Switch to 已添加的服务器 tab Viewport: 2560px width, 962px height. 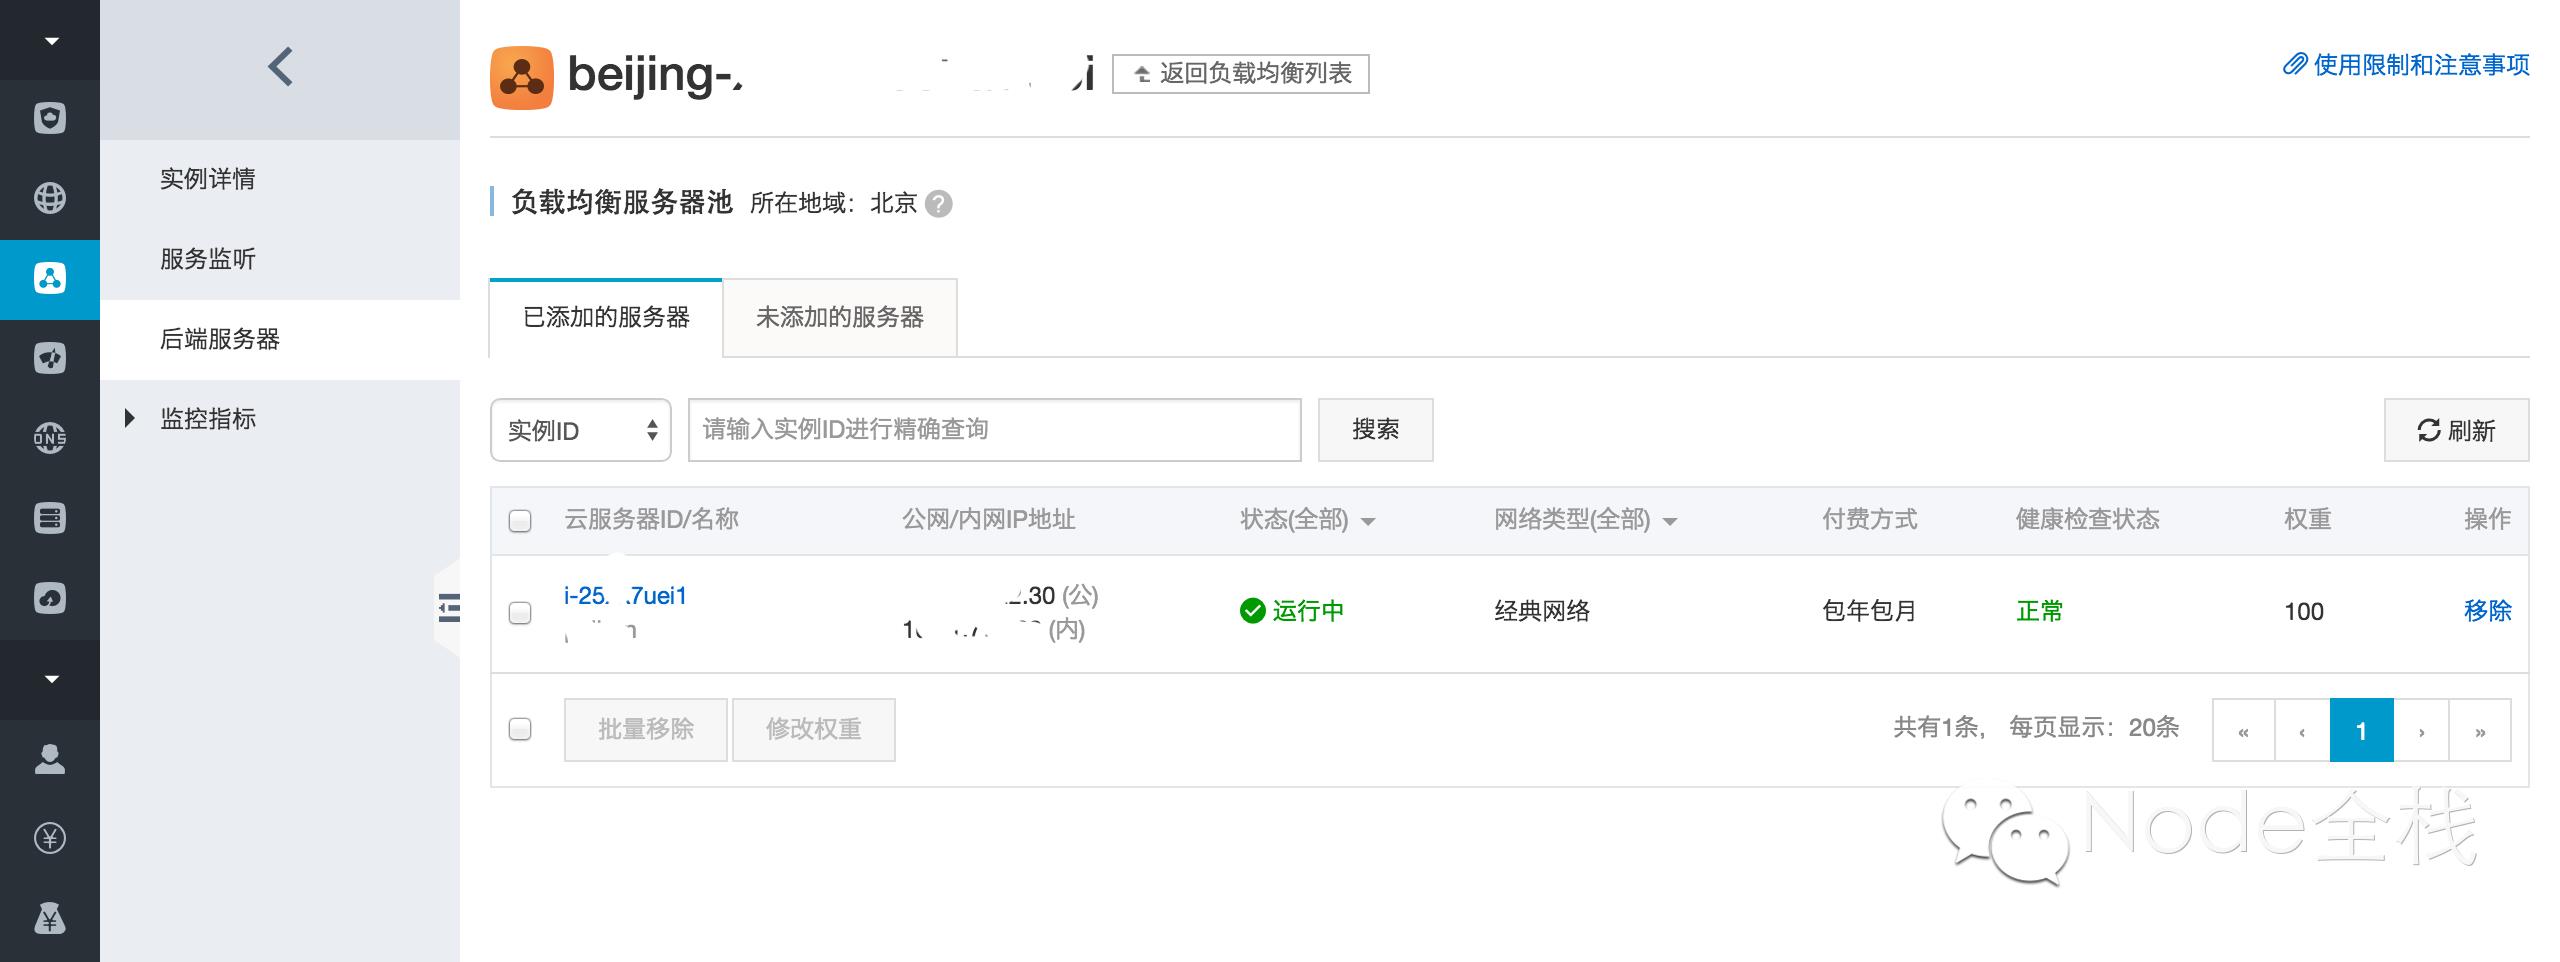click(606, 318)
